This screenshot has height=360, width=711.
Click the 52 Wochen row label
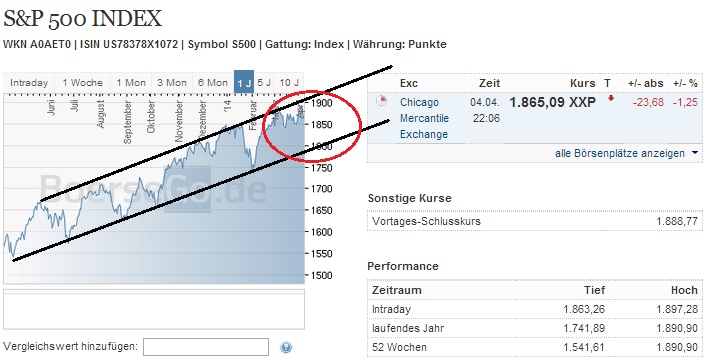[399, 347]
